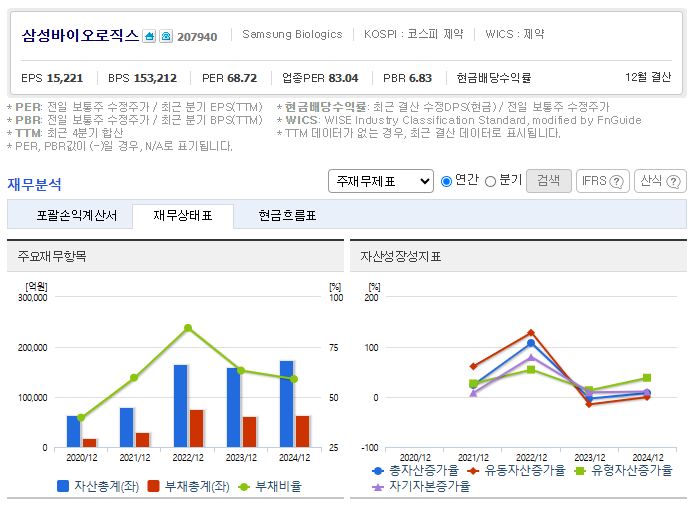Switch to the 포괄손익계산서 tab
Image resolution: width=696 pixels, height=507 pixels.
(76, 215)
